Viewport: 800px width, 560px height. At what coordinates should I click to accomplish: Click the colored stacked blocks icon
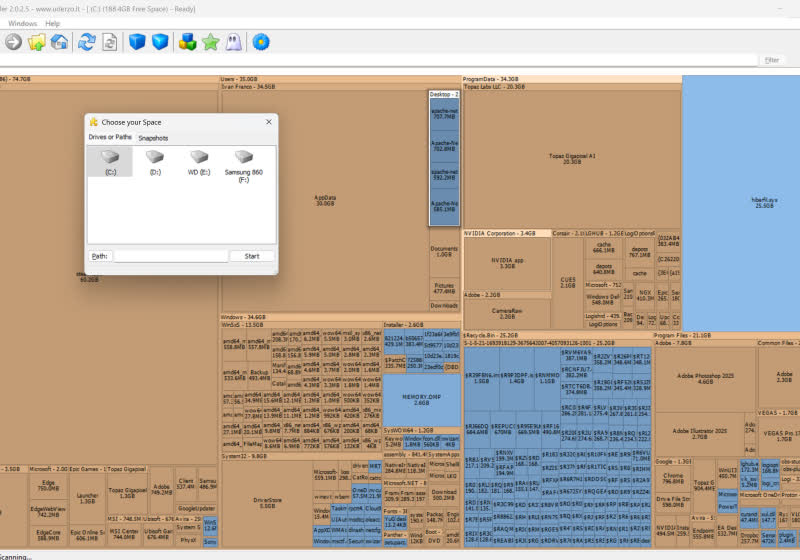pos(186,42)
